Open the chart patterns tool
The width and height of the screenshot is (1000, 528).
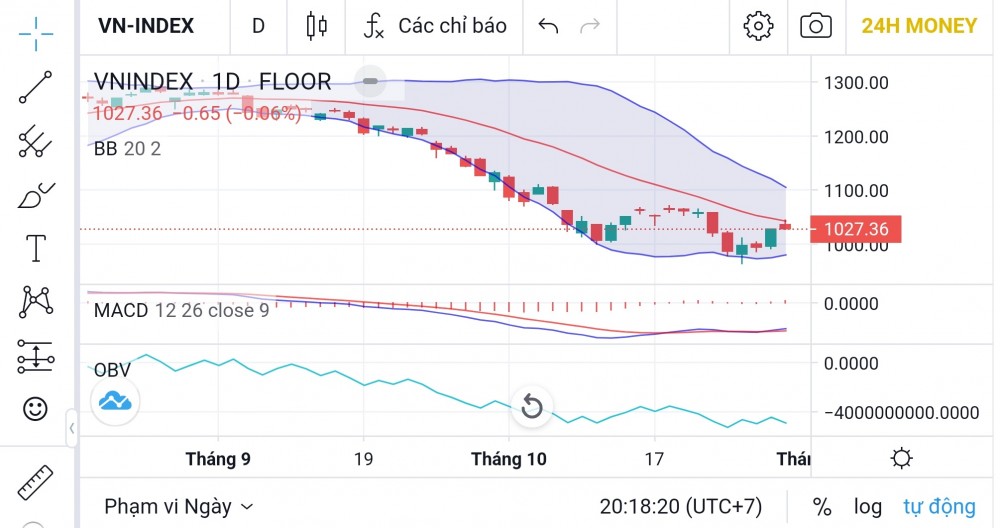[36, 300]
